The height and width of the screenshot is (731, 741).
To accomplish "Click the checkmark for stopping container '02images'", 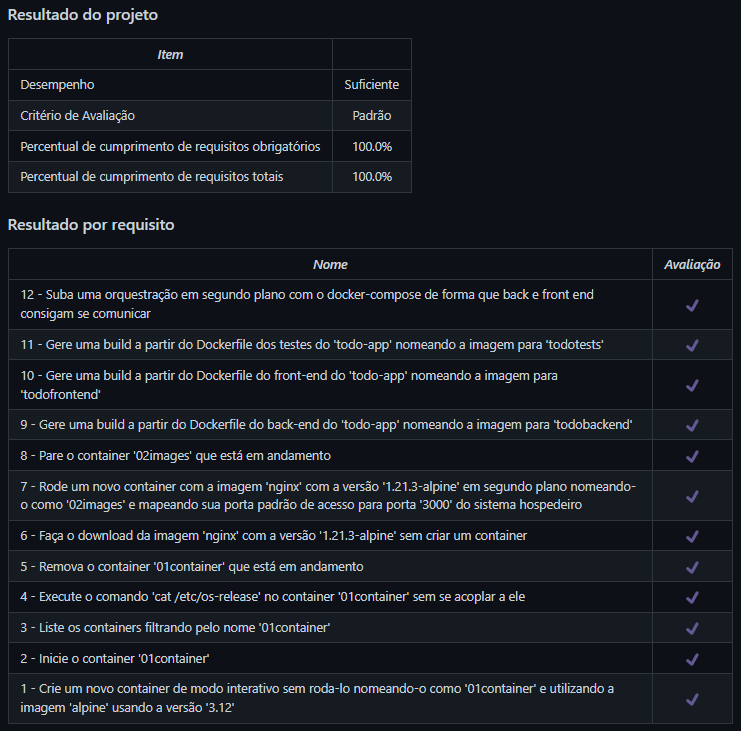I will click(692, 456).
